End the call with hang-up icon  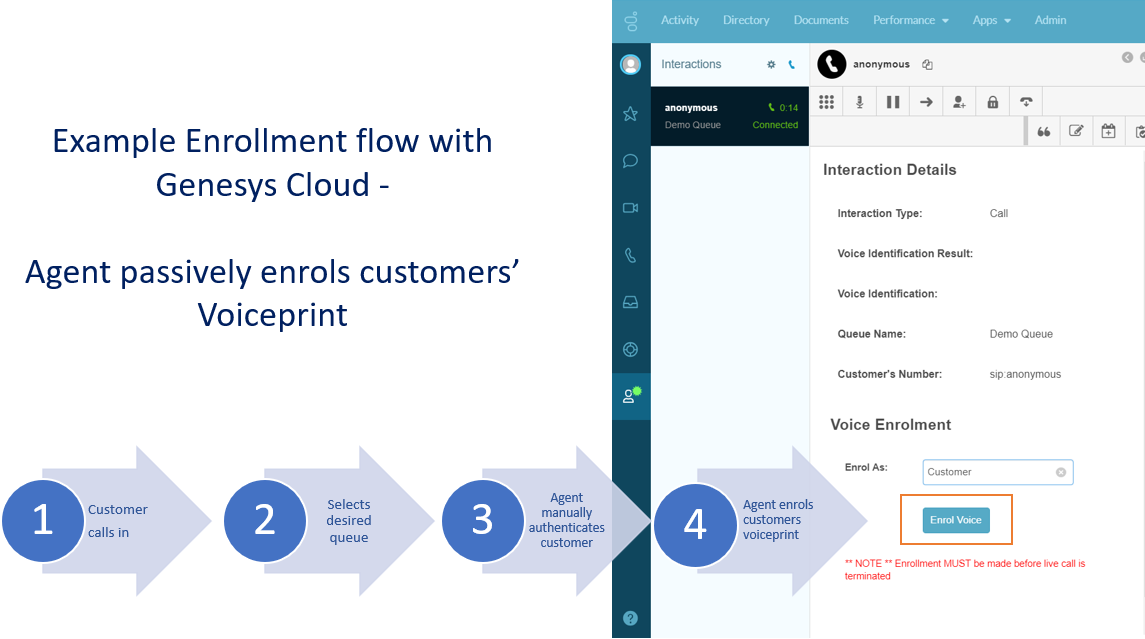click(1026, 102)
